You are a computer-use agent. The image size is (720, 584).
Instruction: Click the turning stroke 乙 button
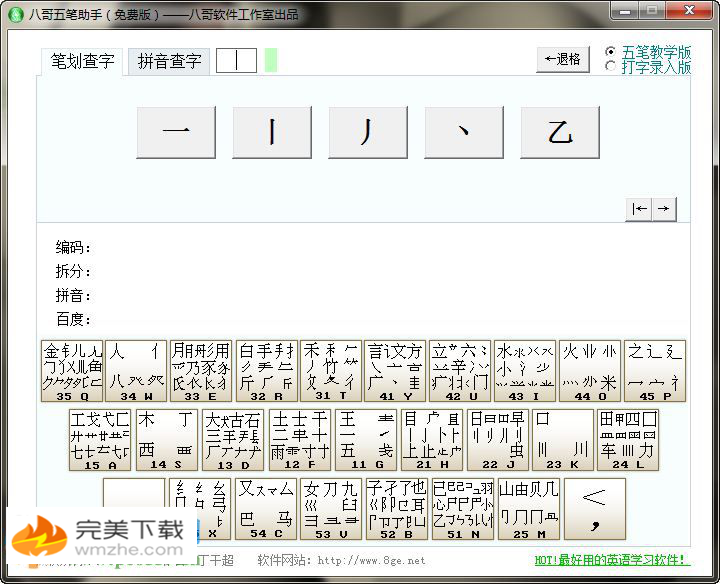coord(560,133)
